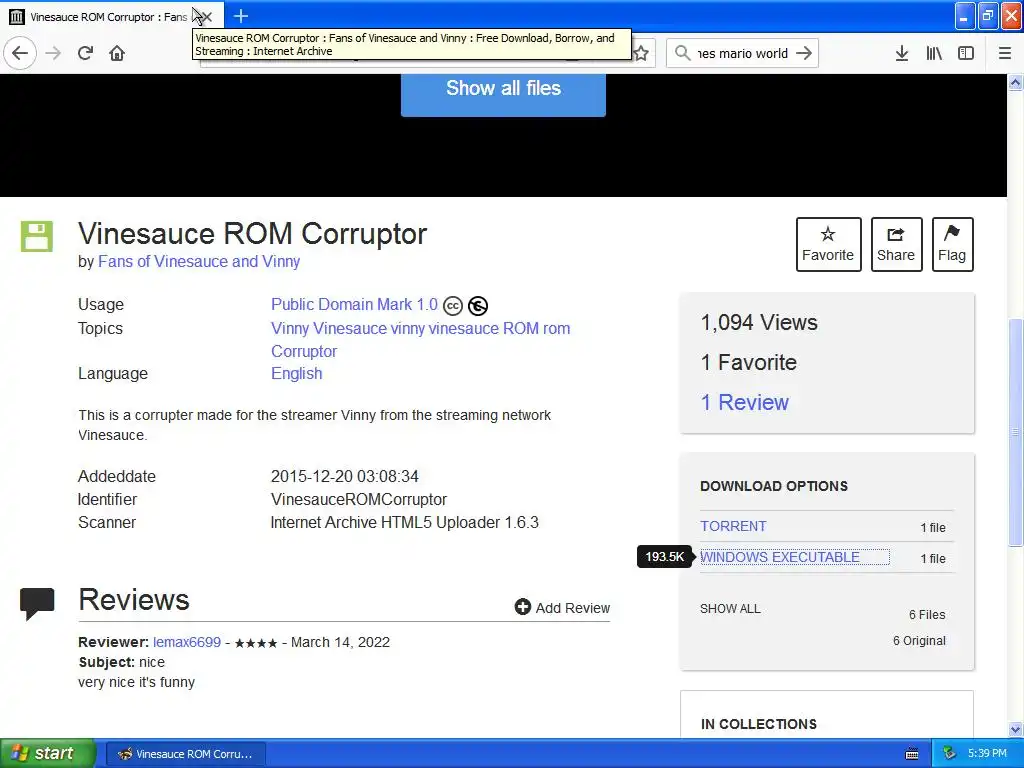Open the Corruptor topic link
The height and width of the screenshot is (768, 1024).
304,351
